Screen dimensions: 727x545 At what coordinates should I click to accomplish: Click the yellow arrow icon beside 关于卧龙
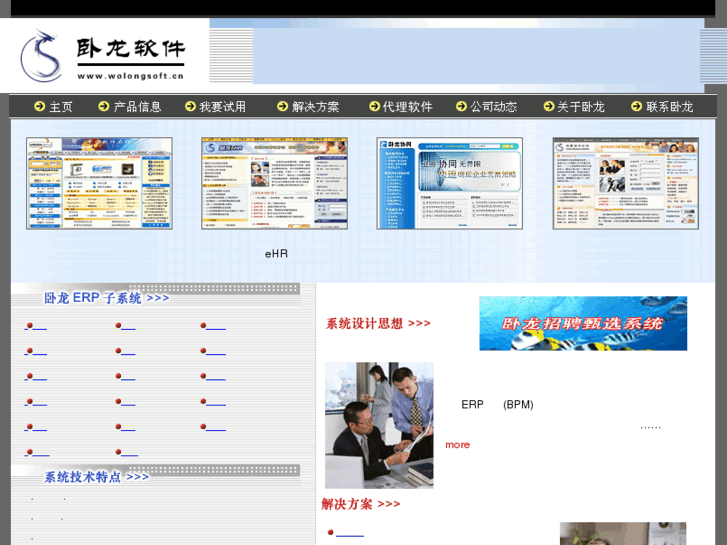(x=548, y=106)
